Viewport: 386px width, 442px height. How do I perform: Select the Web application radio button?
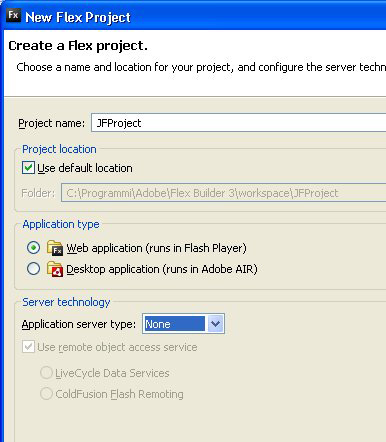pos(33,248)
